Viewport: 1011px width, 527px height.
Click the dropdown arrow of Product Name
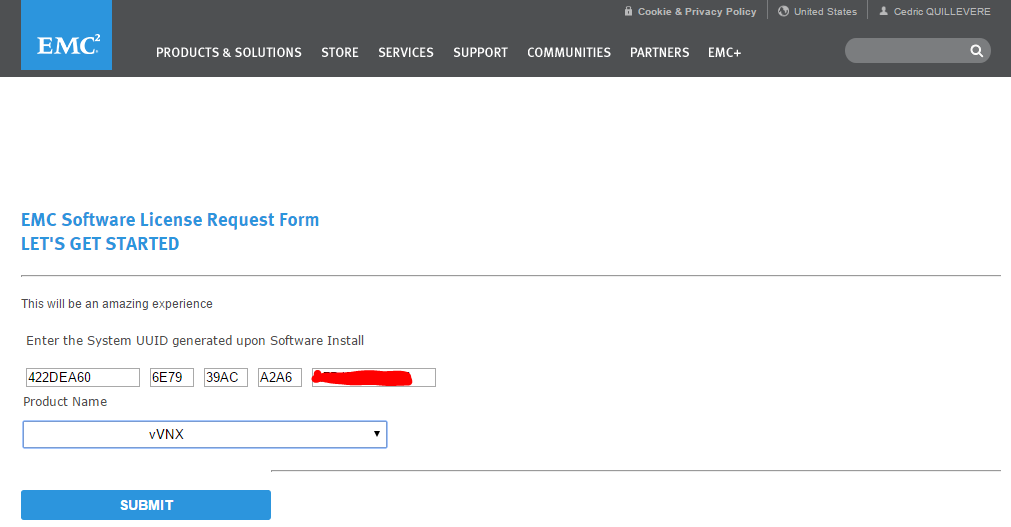pyautogui.click(x=377, y=433)
